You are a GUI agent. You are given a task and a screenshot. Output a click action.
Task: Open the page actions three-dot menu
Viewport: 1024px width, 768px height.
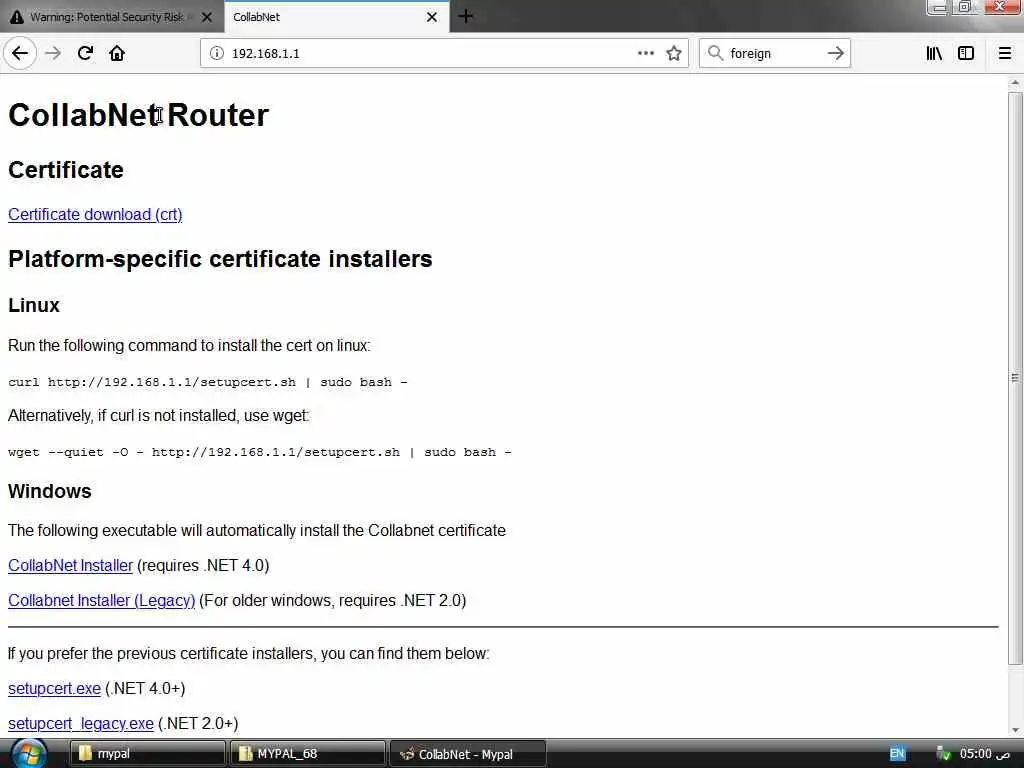tap(645, 53)
